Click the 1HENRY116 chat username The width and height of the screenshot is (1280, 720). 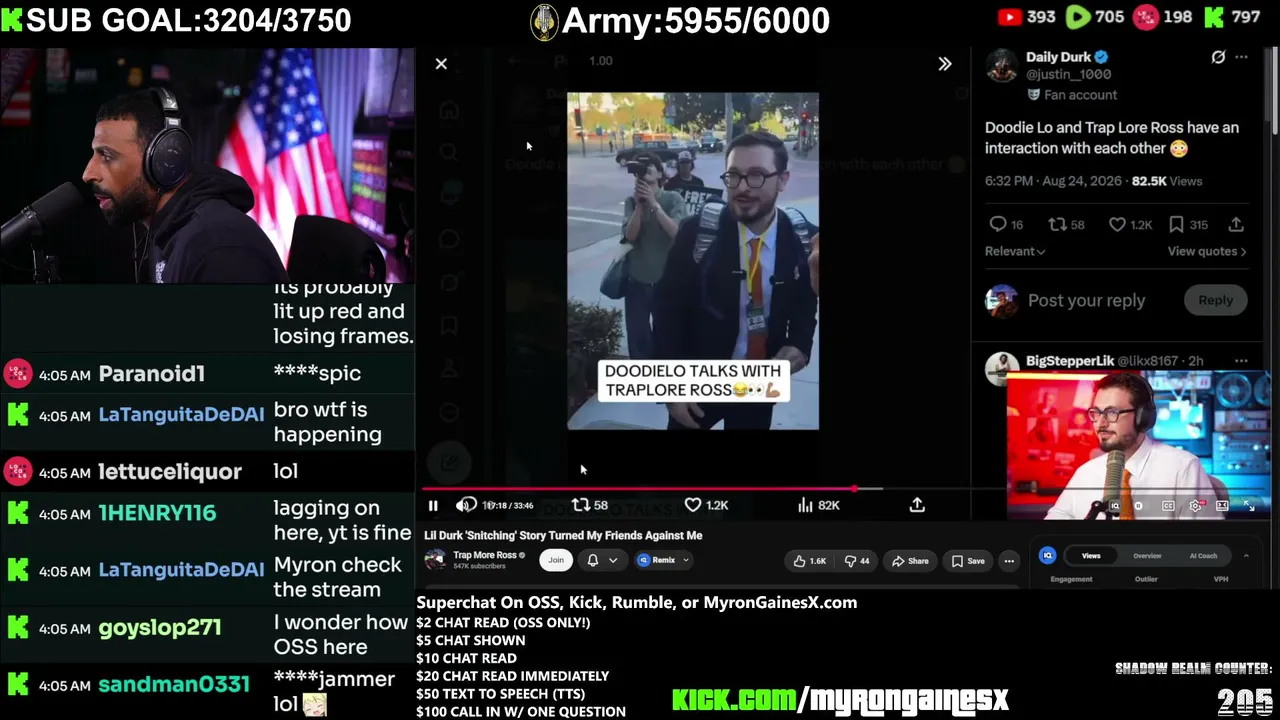click(x=157, y=513)
